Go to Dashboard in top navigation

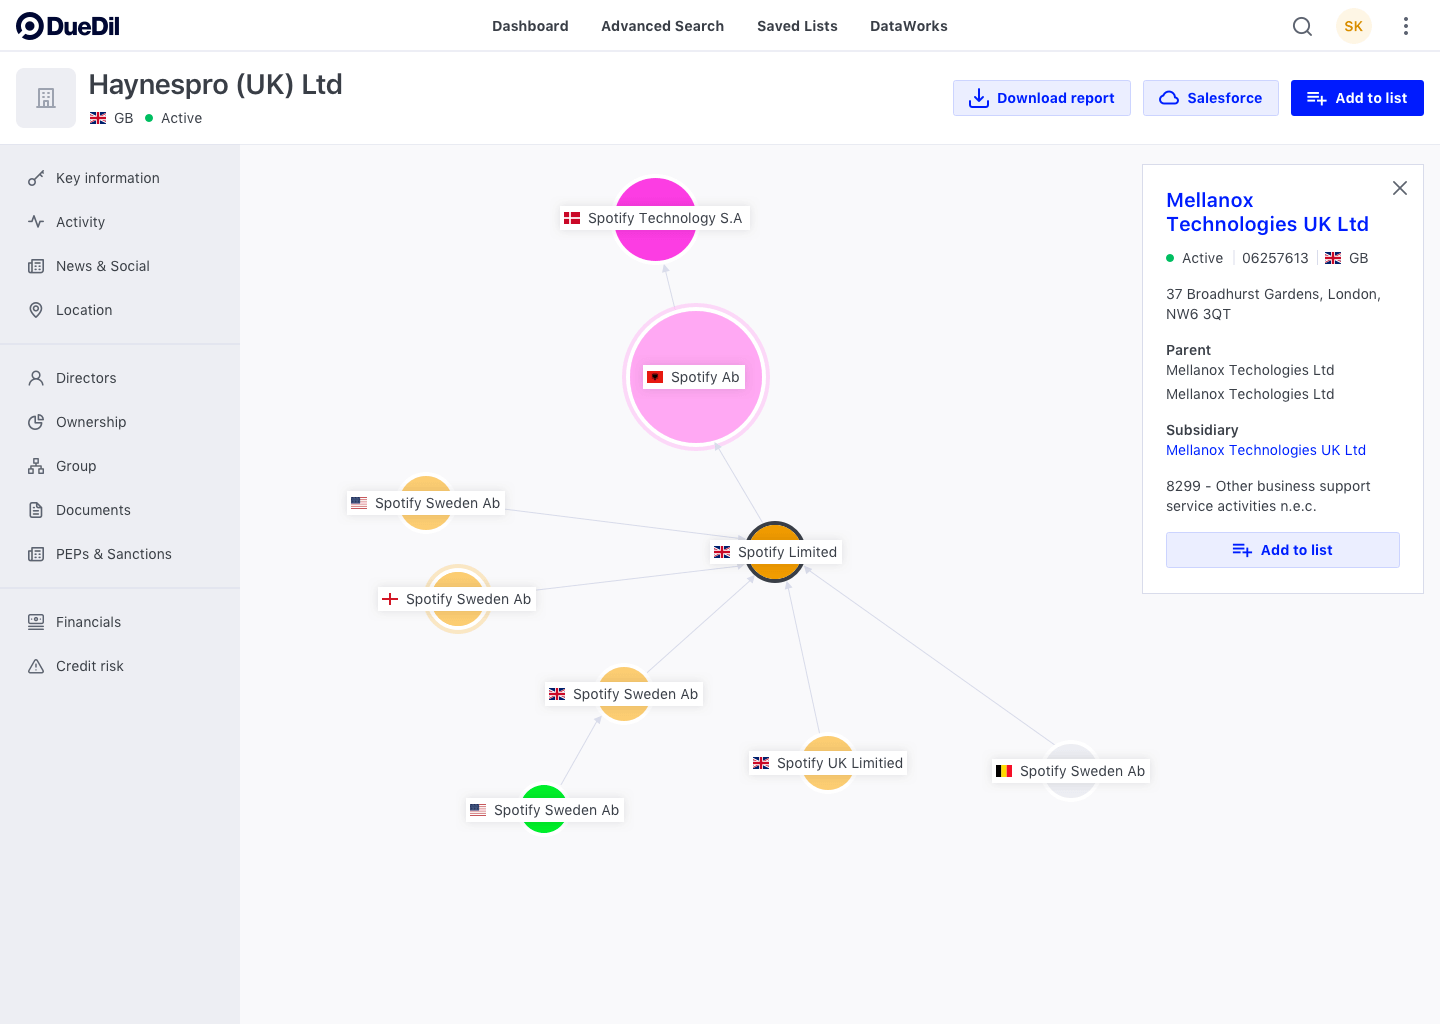tap(530, 26)
